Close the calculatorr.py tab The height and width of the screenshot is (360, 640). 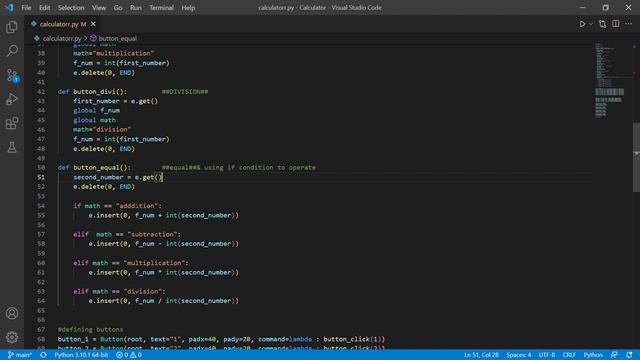93,24
